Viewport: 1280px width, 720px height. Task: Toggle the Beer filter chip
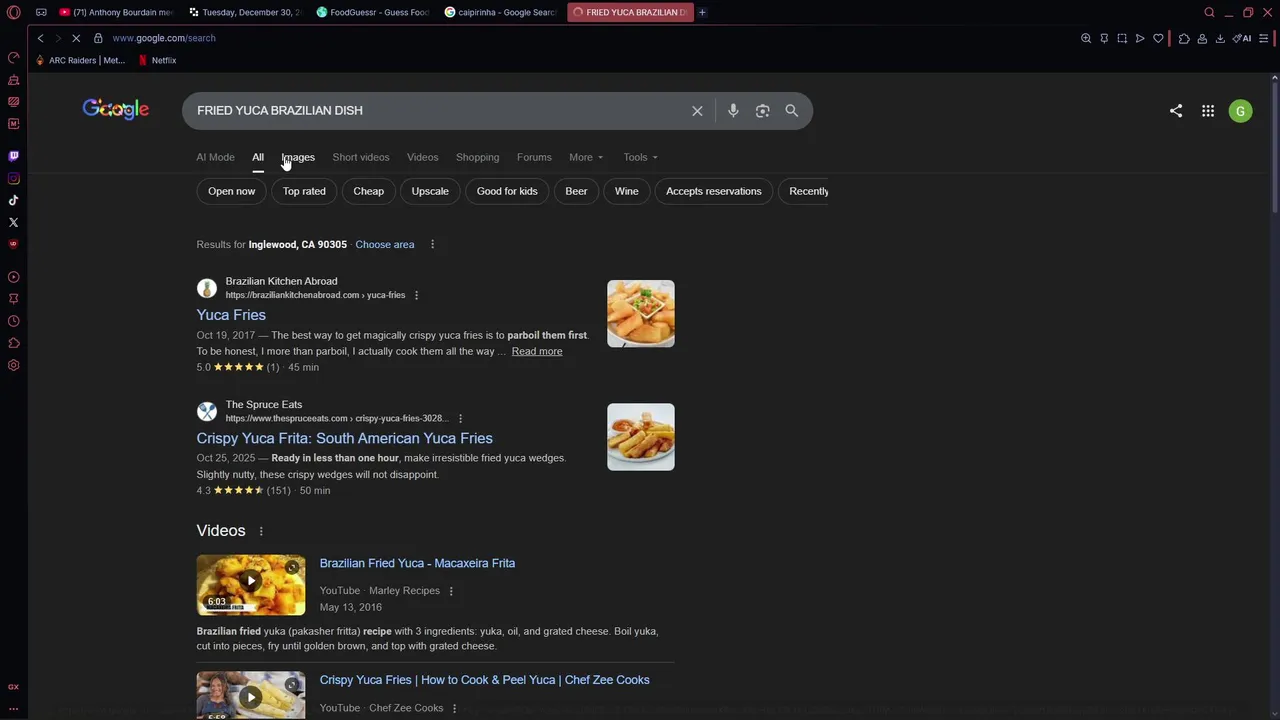[576, 191]
